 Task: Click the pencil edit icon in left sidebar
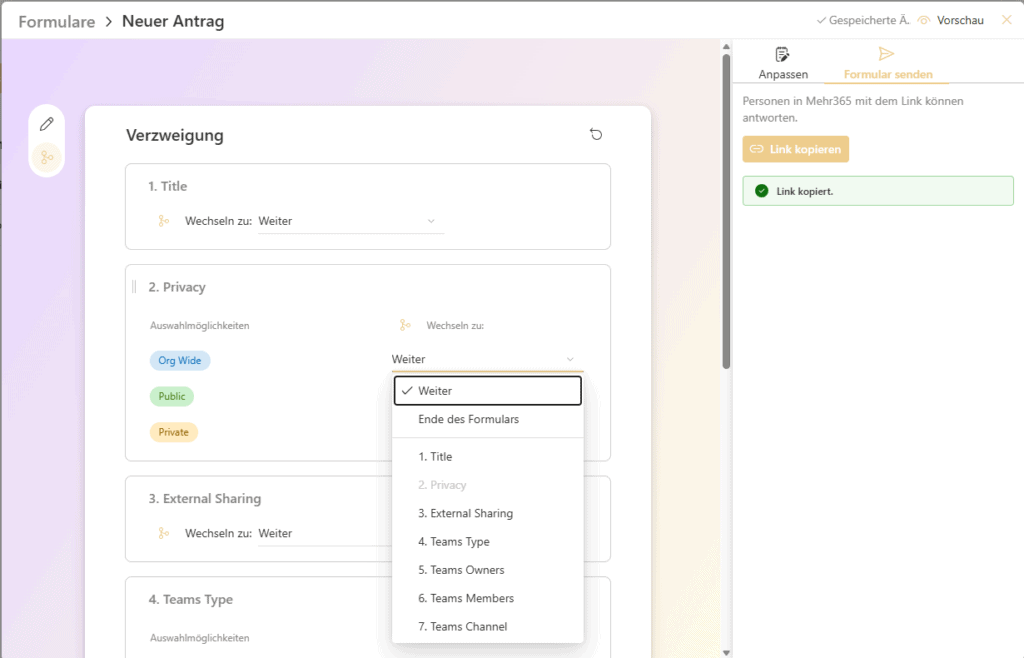46,124
